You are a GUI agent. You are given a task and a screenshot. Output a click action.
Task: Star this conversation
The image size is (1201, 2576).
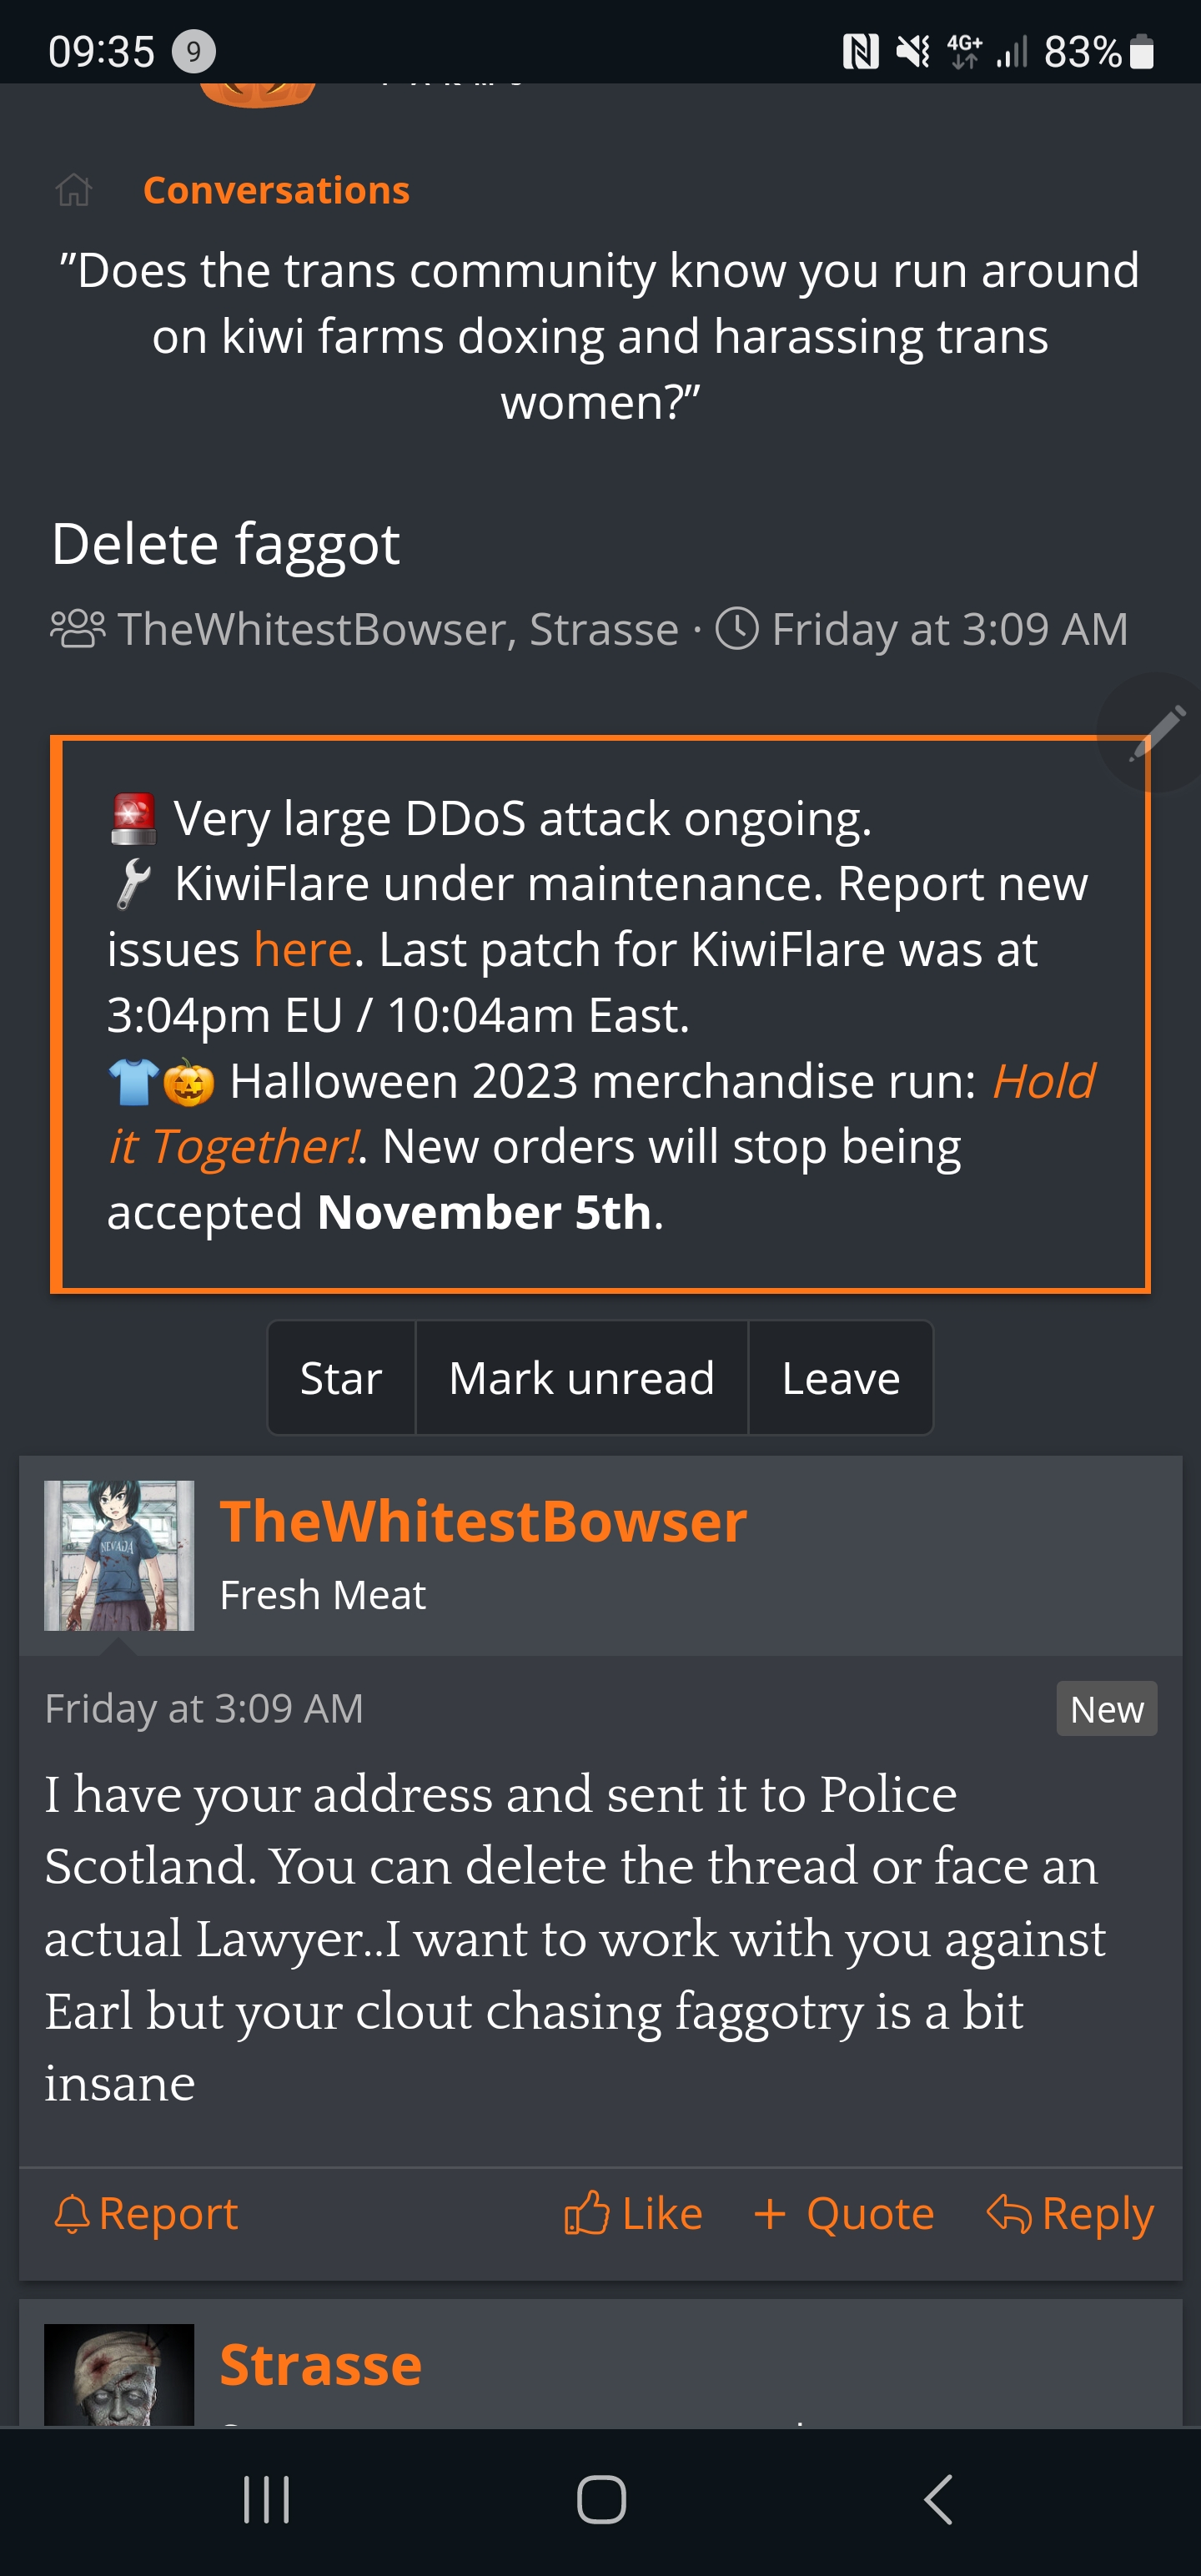point(341,1378)
